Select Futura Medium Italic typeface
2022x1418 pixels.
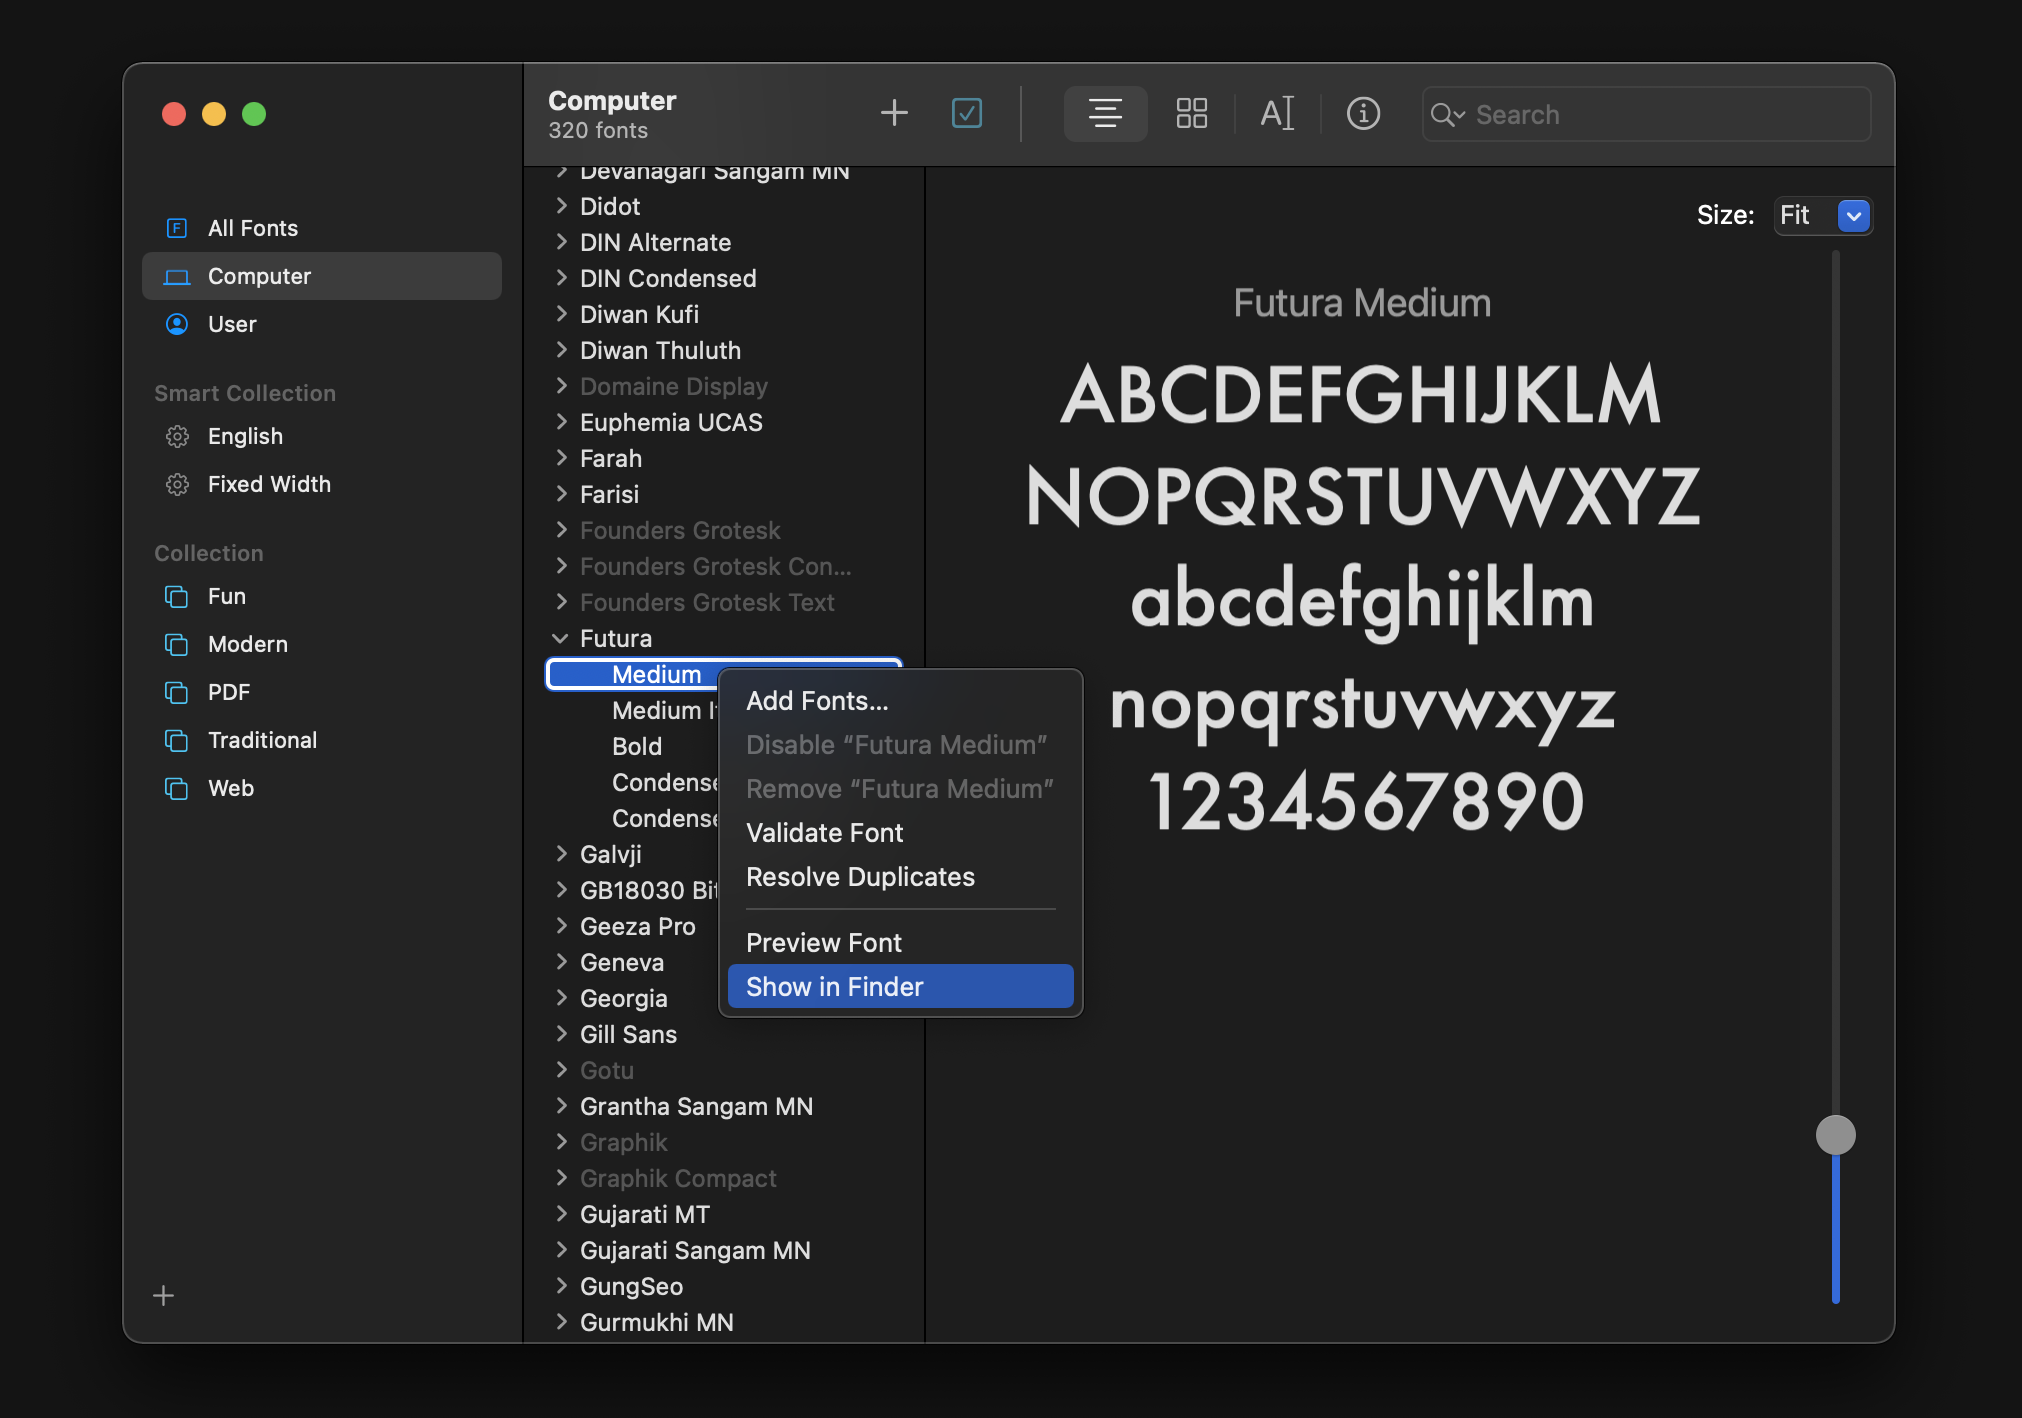(x=664, y=710)
